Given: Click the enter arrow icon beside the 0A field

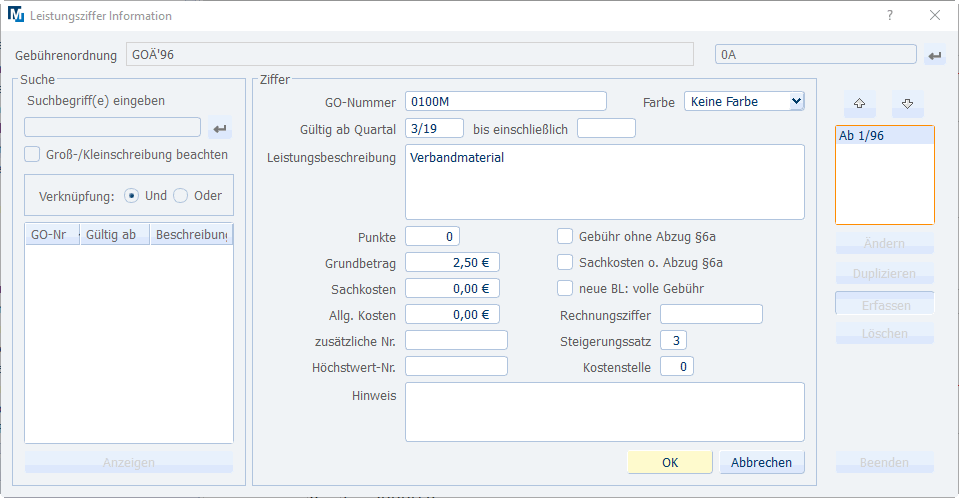Looking at the screenshot, I should click(935, 55).
